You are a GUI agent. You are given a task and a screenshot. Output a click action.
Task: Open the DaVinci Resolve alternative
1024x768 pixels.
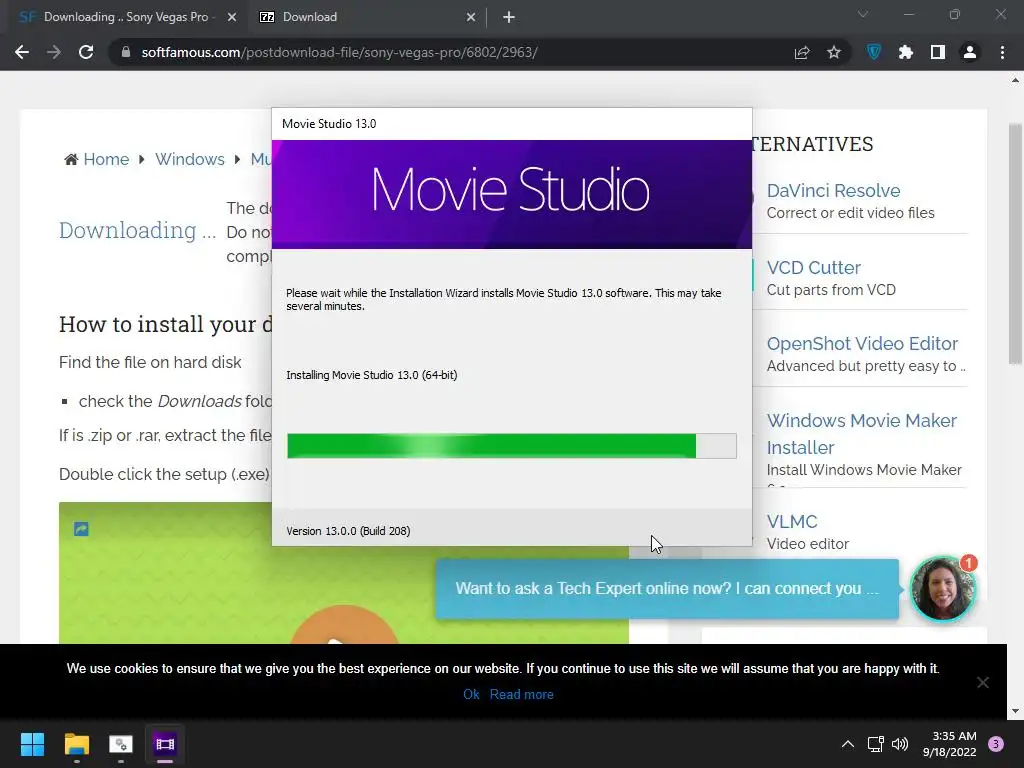[833, 191]
